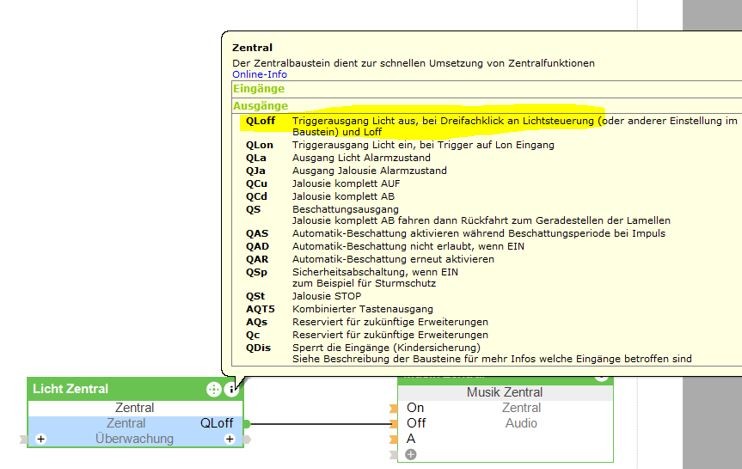This screenshot has height=469, width=742.
Task: Click the Überwachung row in Licht Zentral
Action: coord(135,439)
